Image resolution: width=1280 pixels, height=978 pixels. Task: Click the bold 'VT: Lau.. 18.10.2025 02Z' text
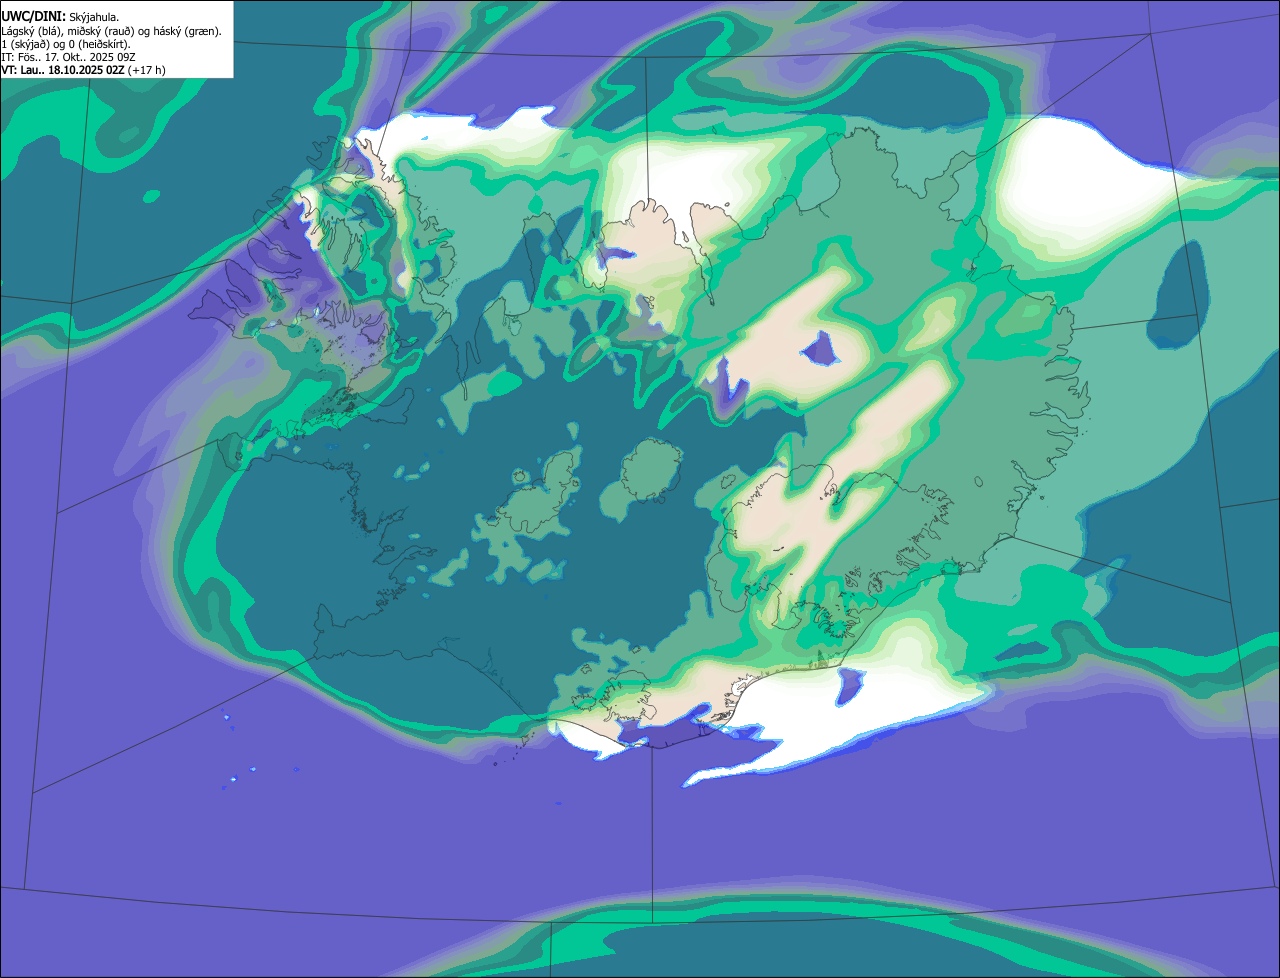(63, 70)
